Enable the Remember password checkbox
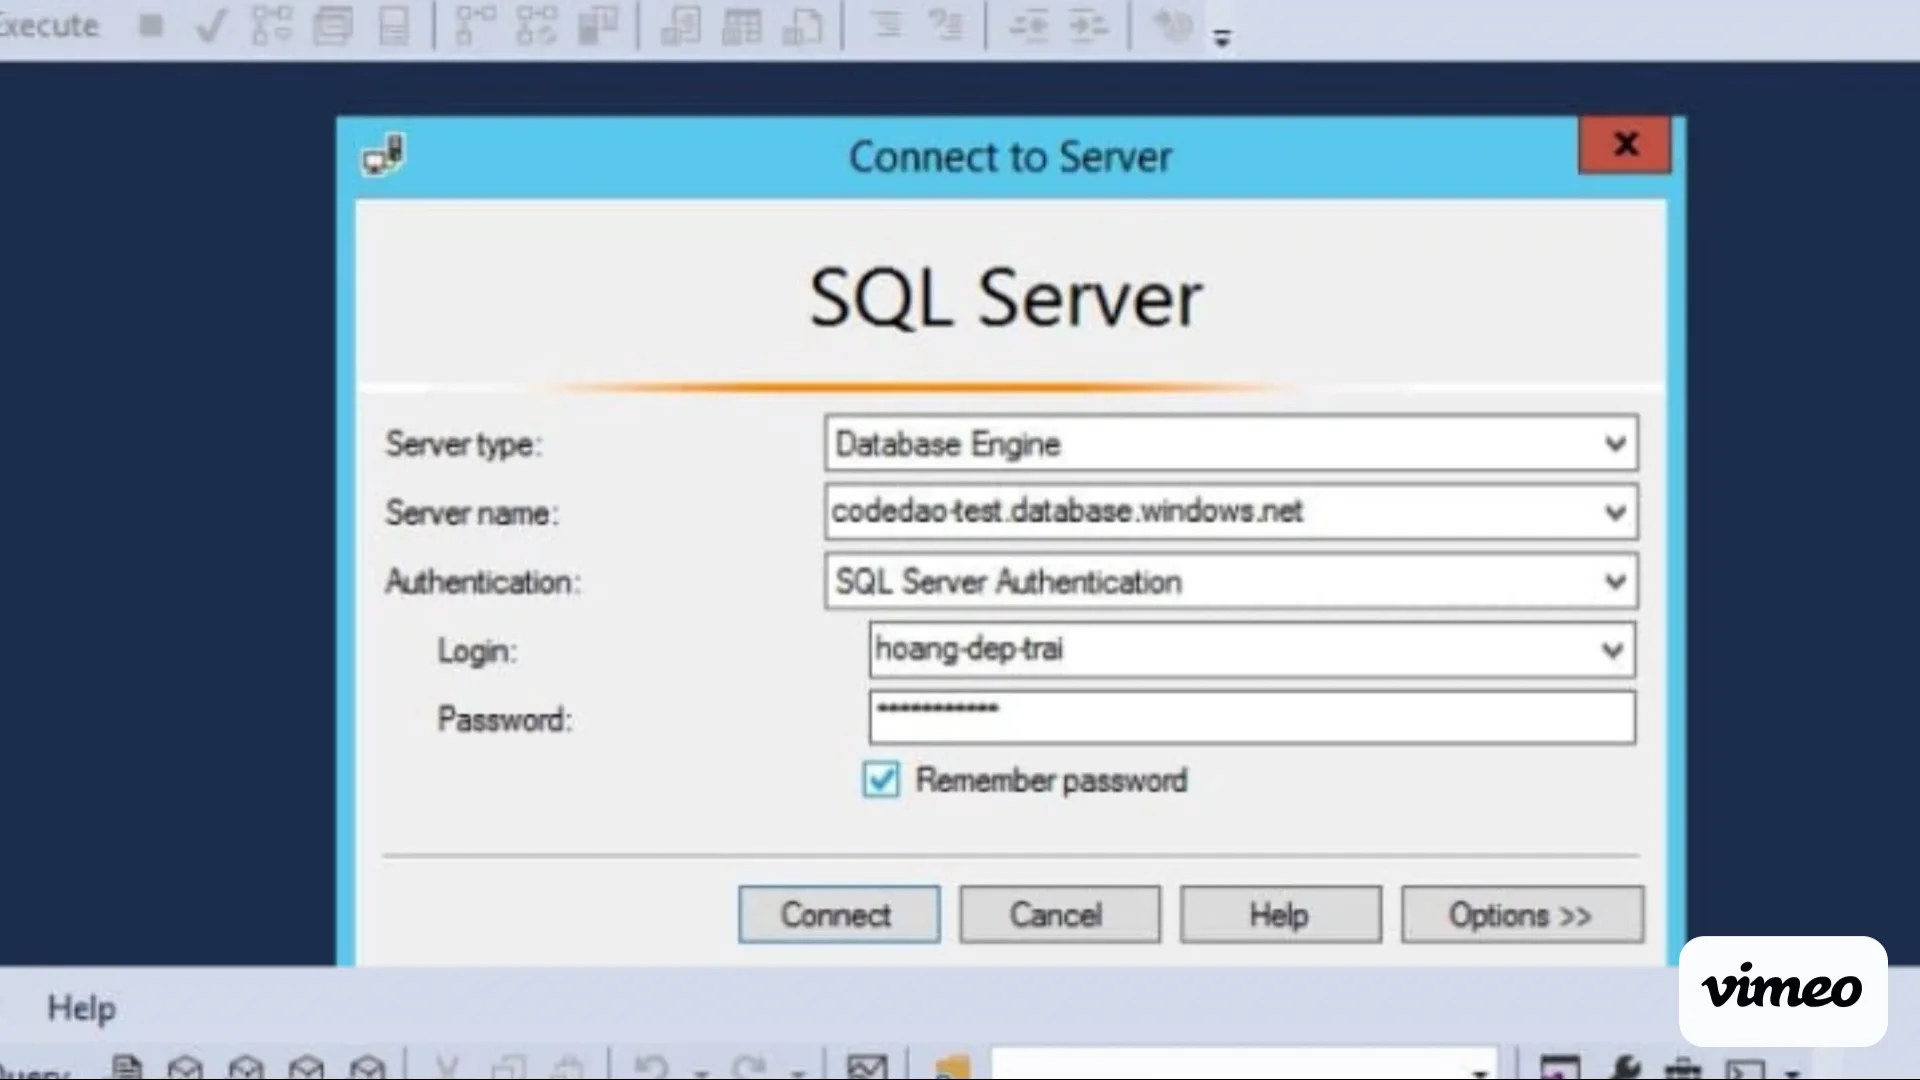The height and width of the screenshot is (1080, 1920). pyautogui.click(x=879, y=780)
